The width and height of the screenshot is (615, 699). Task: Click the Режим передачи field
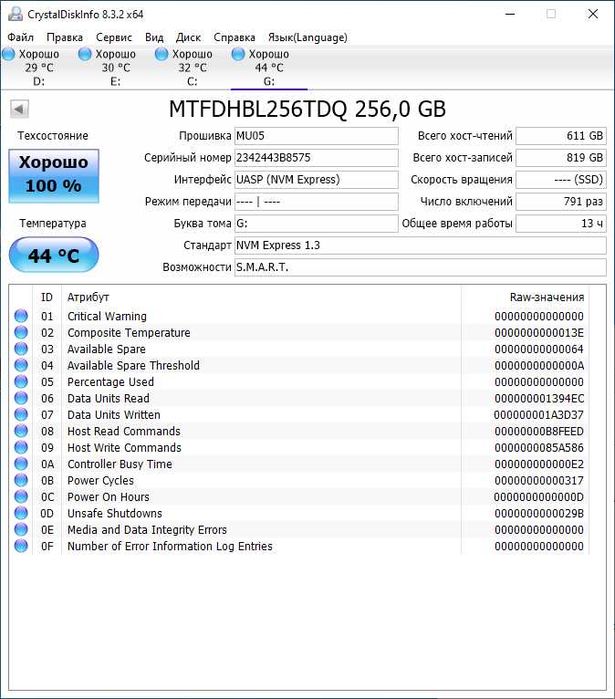(316, 201)
